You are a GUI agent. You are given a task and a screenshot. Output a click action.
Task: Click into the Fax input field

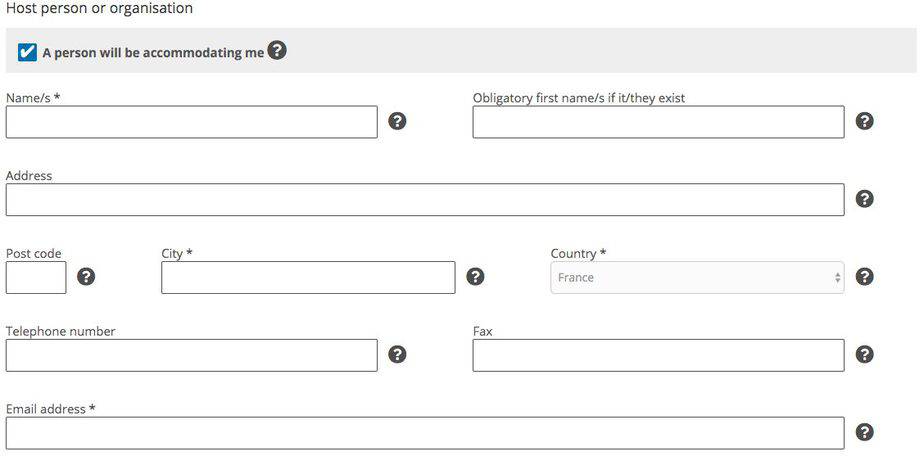[x=658, y=355]
